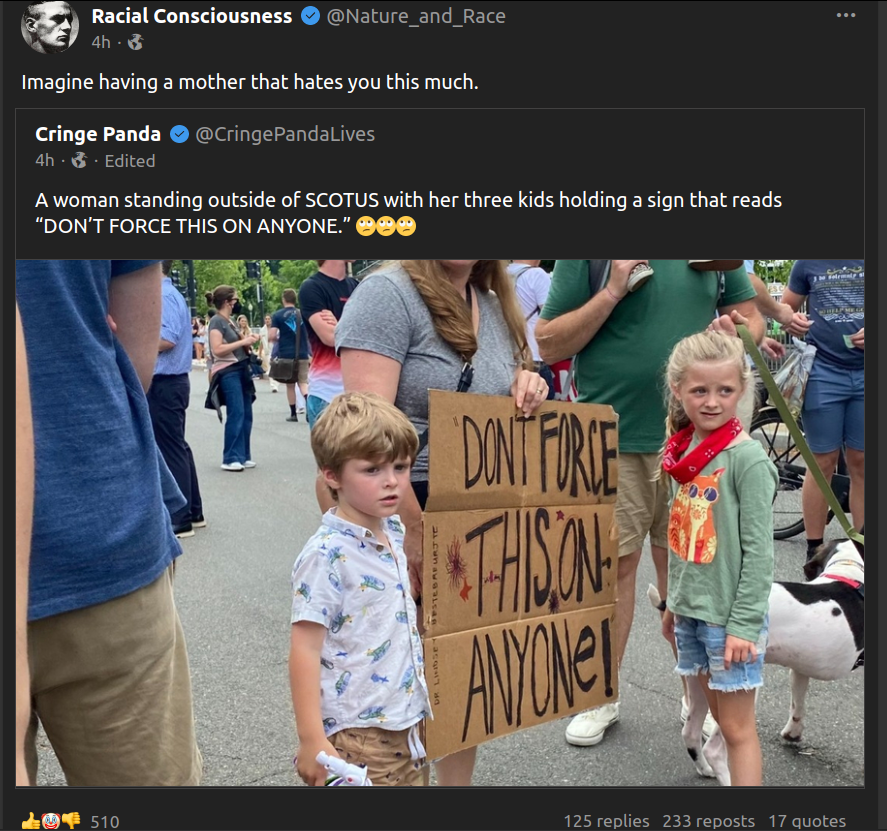The image size is (887, 831).
Task: Open the three-dot more options menu
Action: click(846, 15)
